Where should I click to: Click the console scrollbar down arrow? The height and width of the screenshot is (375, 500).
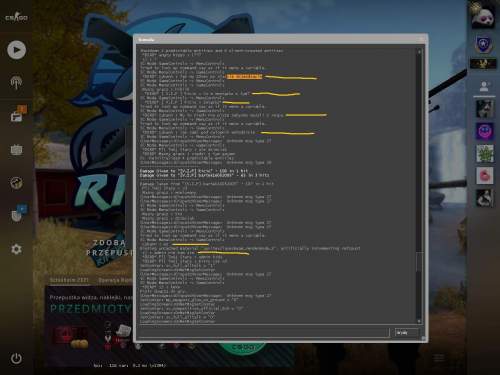419,321
